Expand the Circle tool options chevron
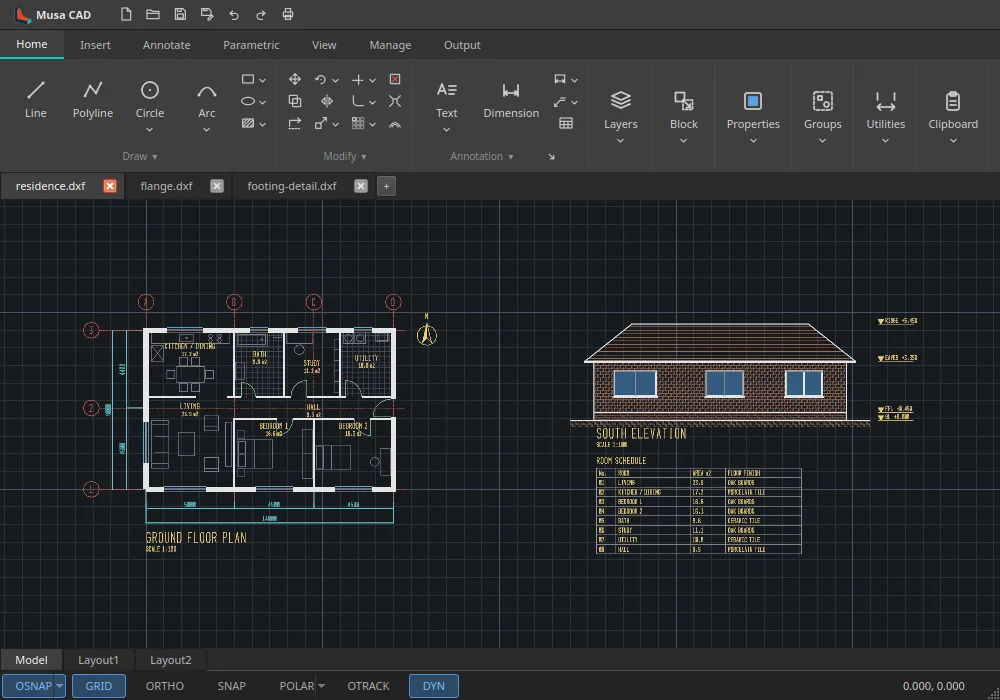Image resolution: width=1000 pixels, height=700 pixels. click(150, 130)
